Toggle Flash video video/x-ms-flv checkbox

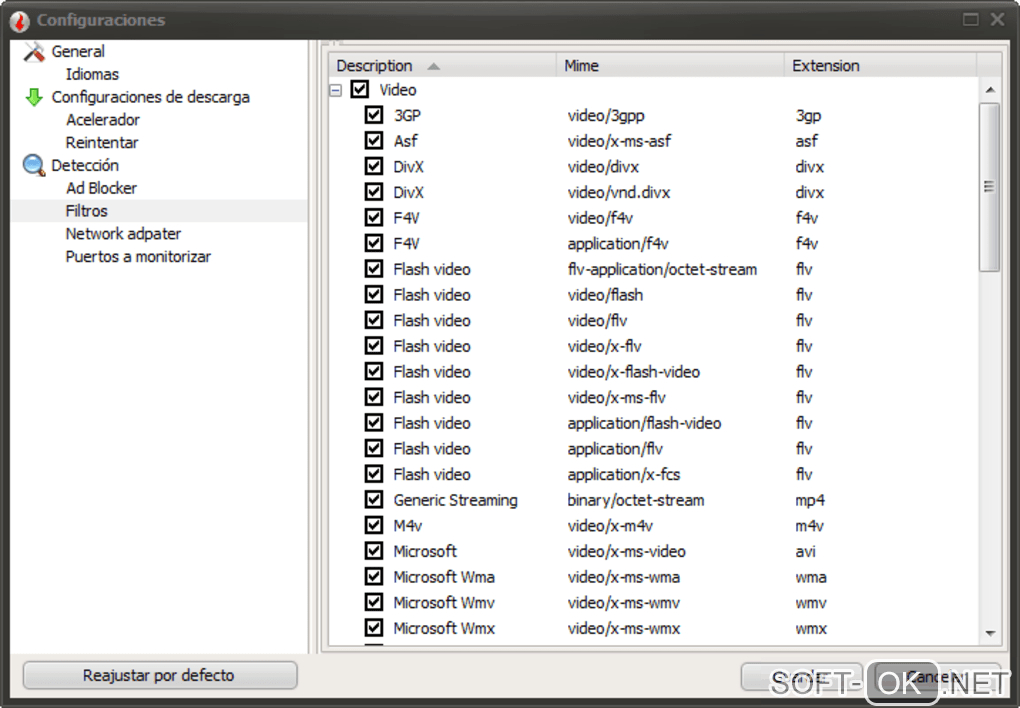tap(373, 397)
